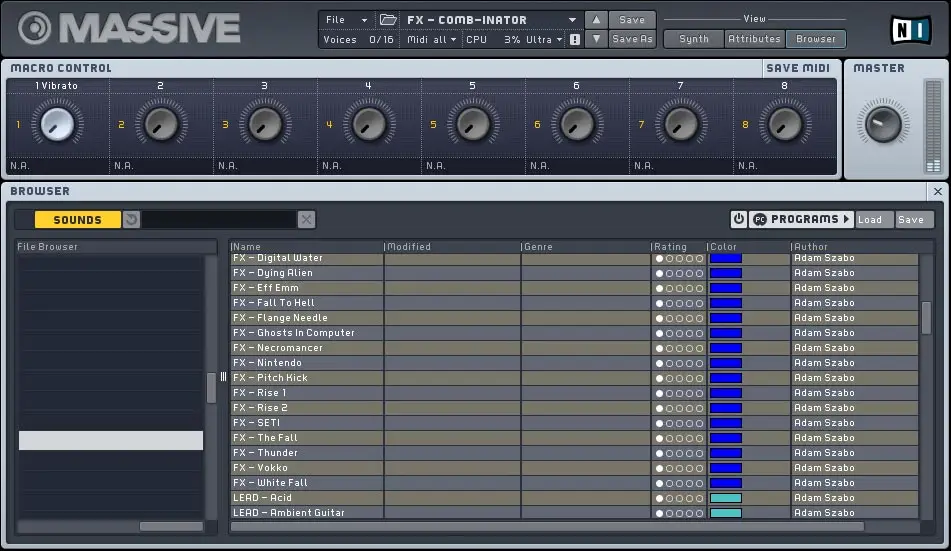Viewport: 951px width, 551px height.
Task: Set fifth rating dot for FX - Vokko
Action: (x=699, y=468)
